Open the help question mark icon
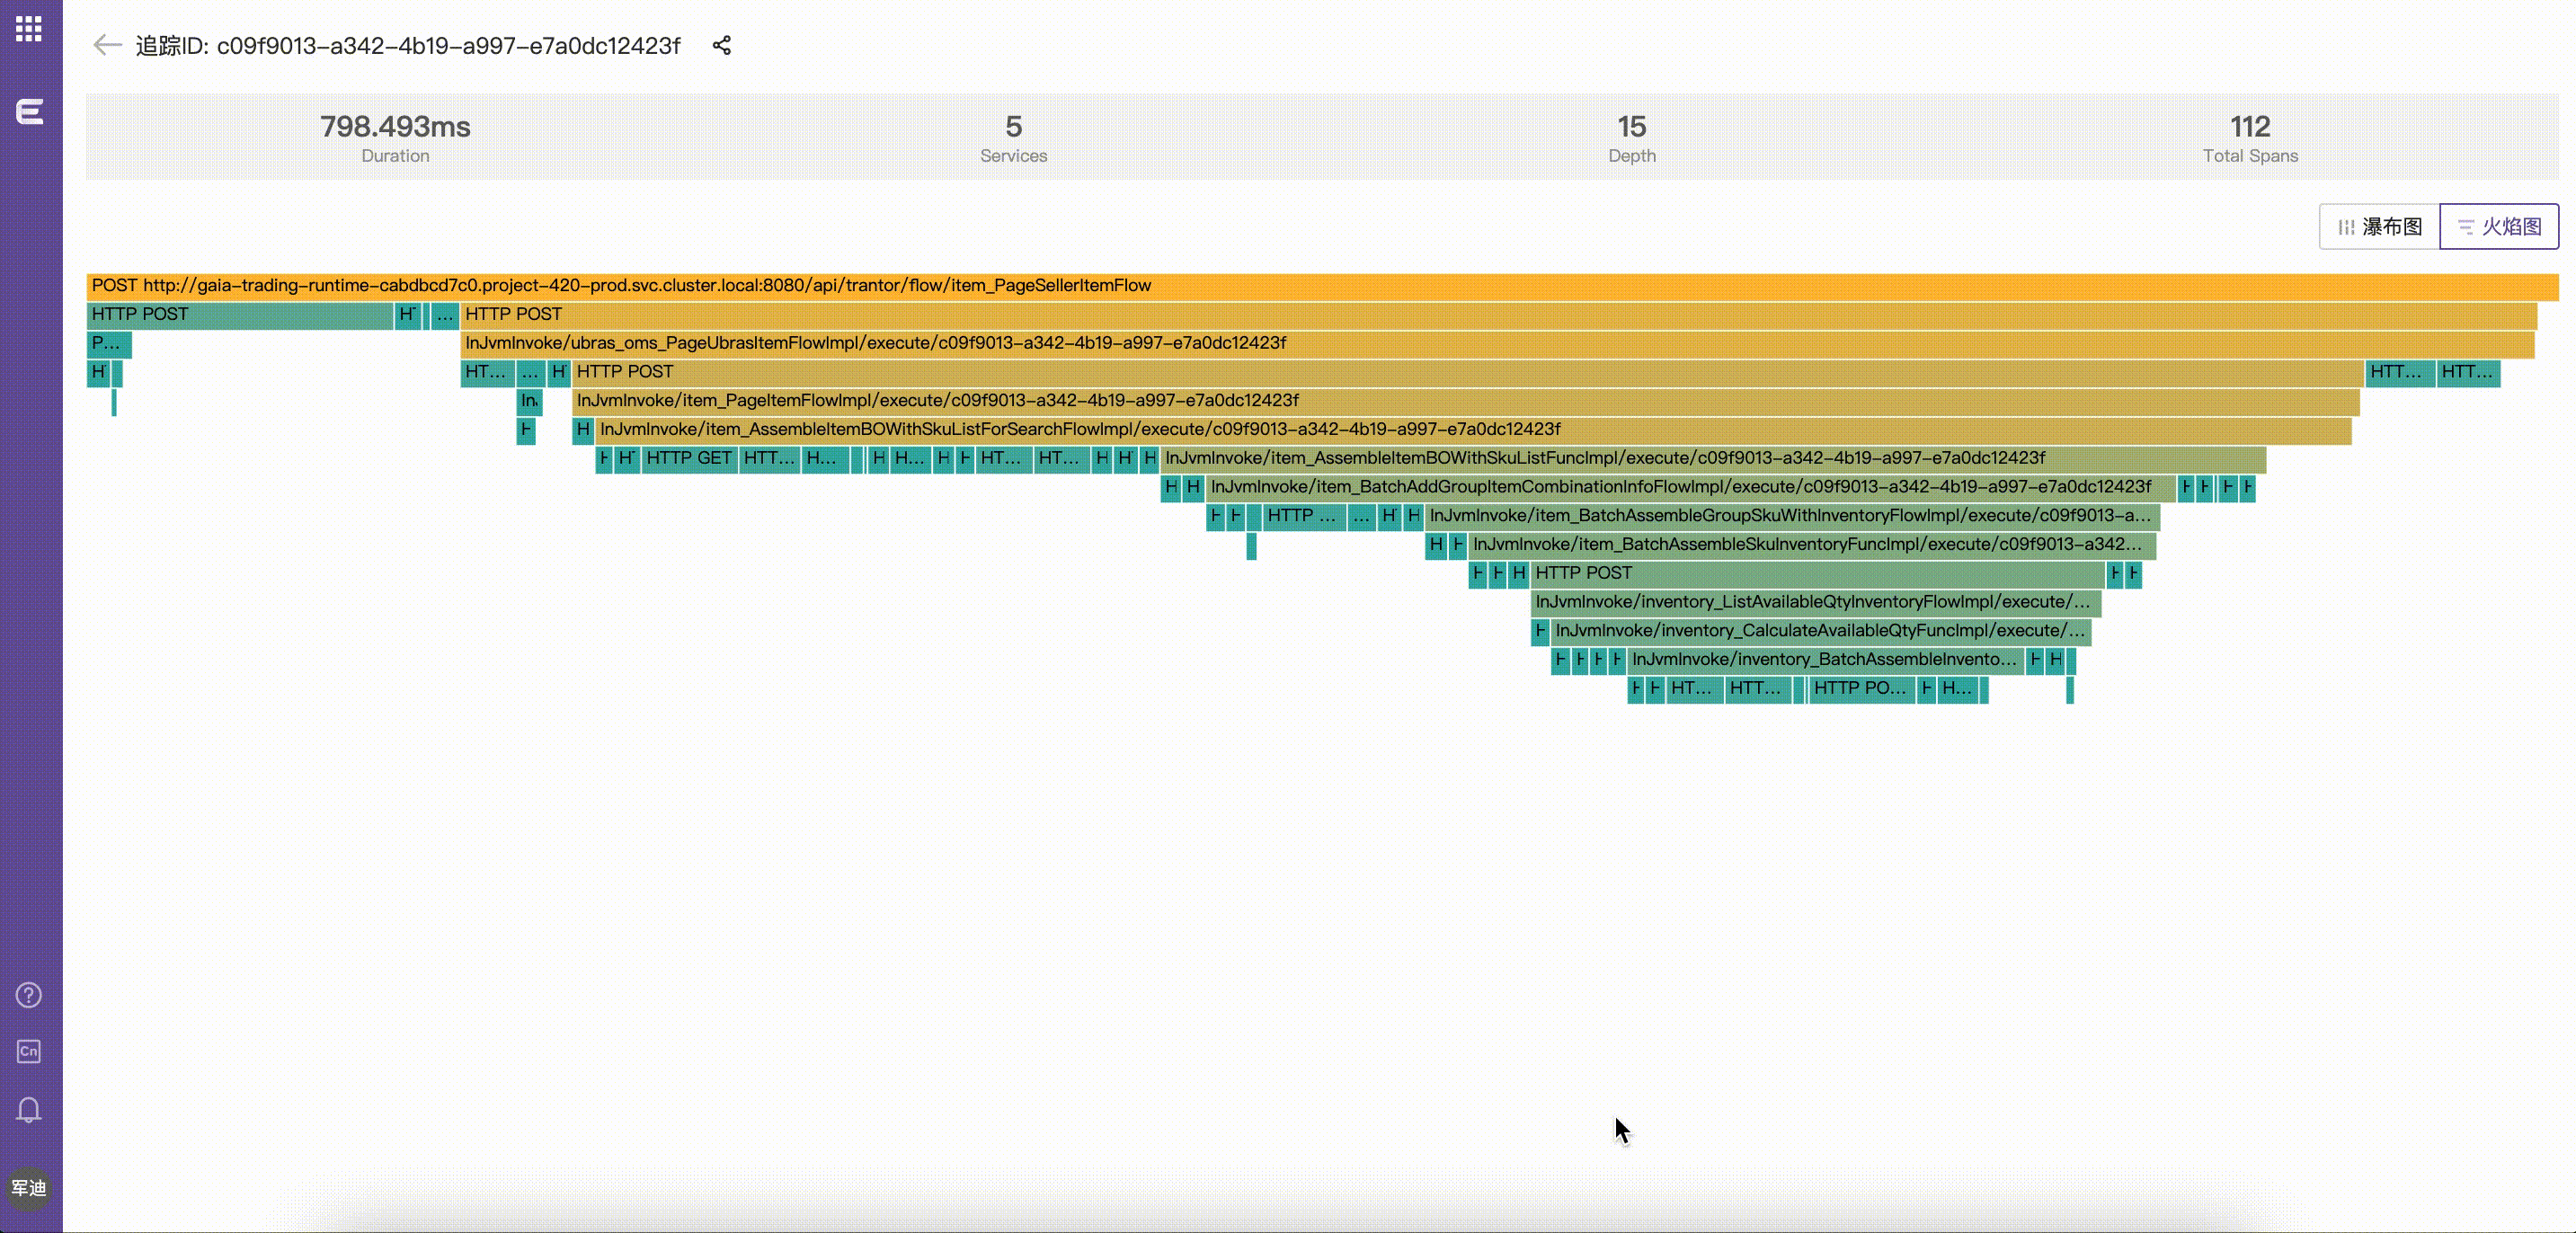The height and width of the screenshot is (1233, 2576). pyautogui.click(x=29, y=995)
